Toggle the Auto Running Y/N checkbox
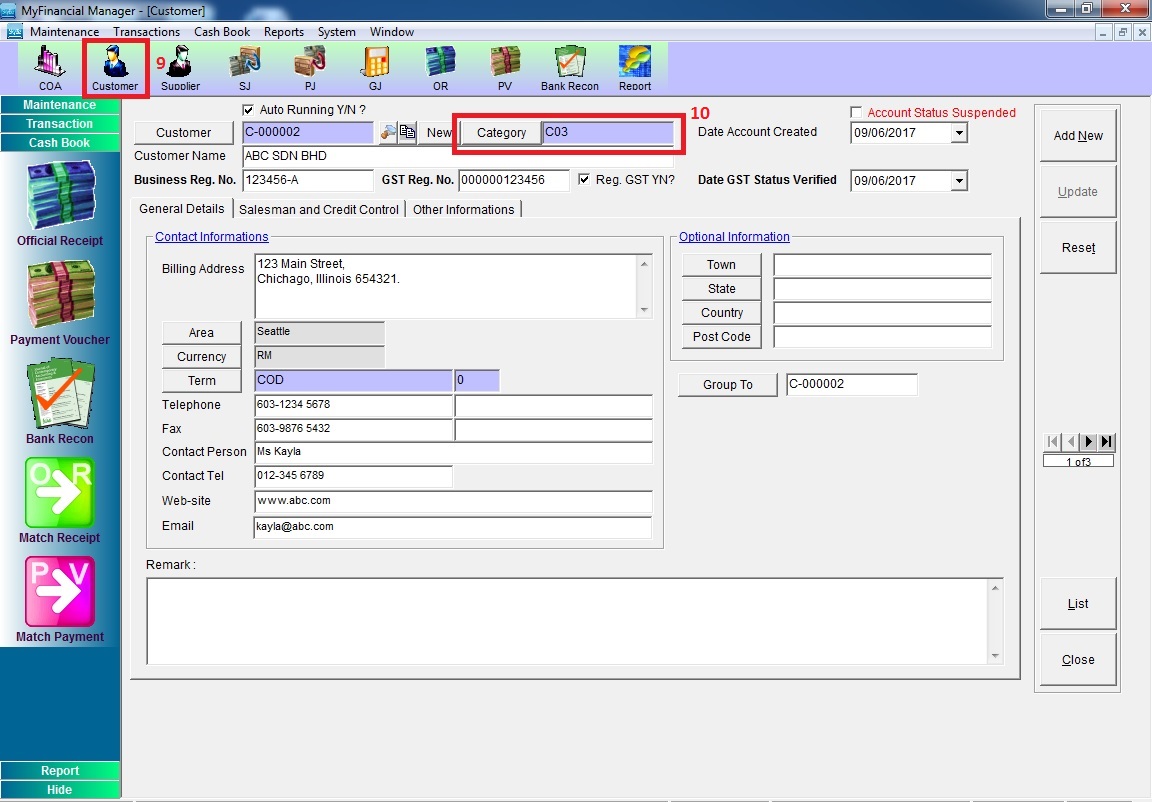 248,110
